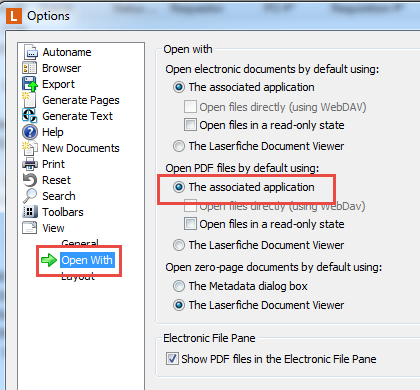420x390 pixels.
Task: Select the Search magnifying glass icon
Action: pos(30,196)
